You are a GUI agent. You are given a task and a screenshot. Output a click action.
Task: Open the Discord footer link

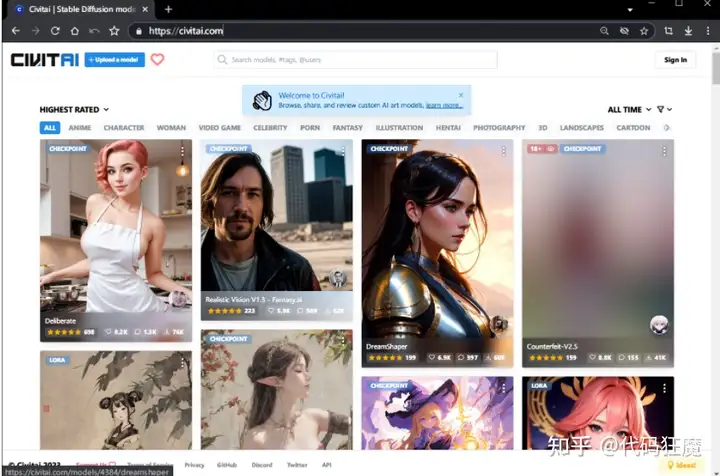click(x=262, y=465)
